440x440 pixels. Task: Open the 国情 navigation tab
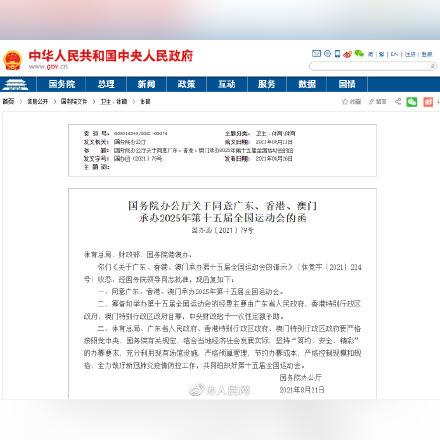point(347,84)
